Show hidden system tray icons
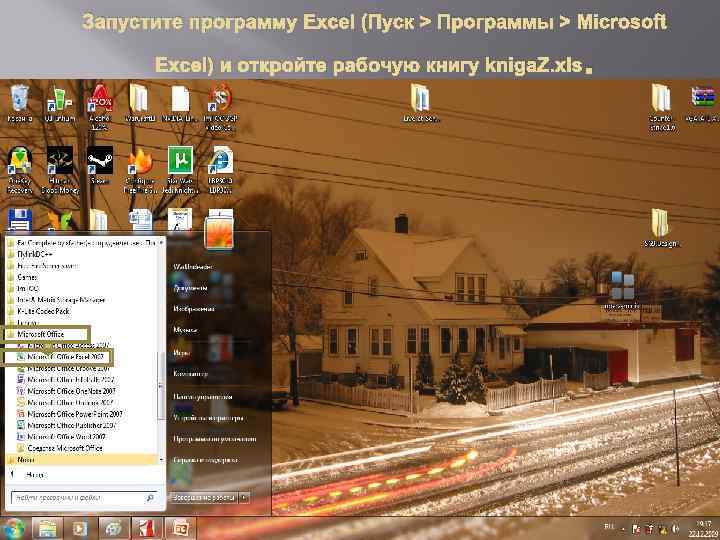This screenshot has width=720, height=540. pyautogui.click(x=624, y=529)
